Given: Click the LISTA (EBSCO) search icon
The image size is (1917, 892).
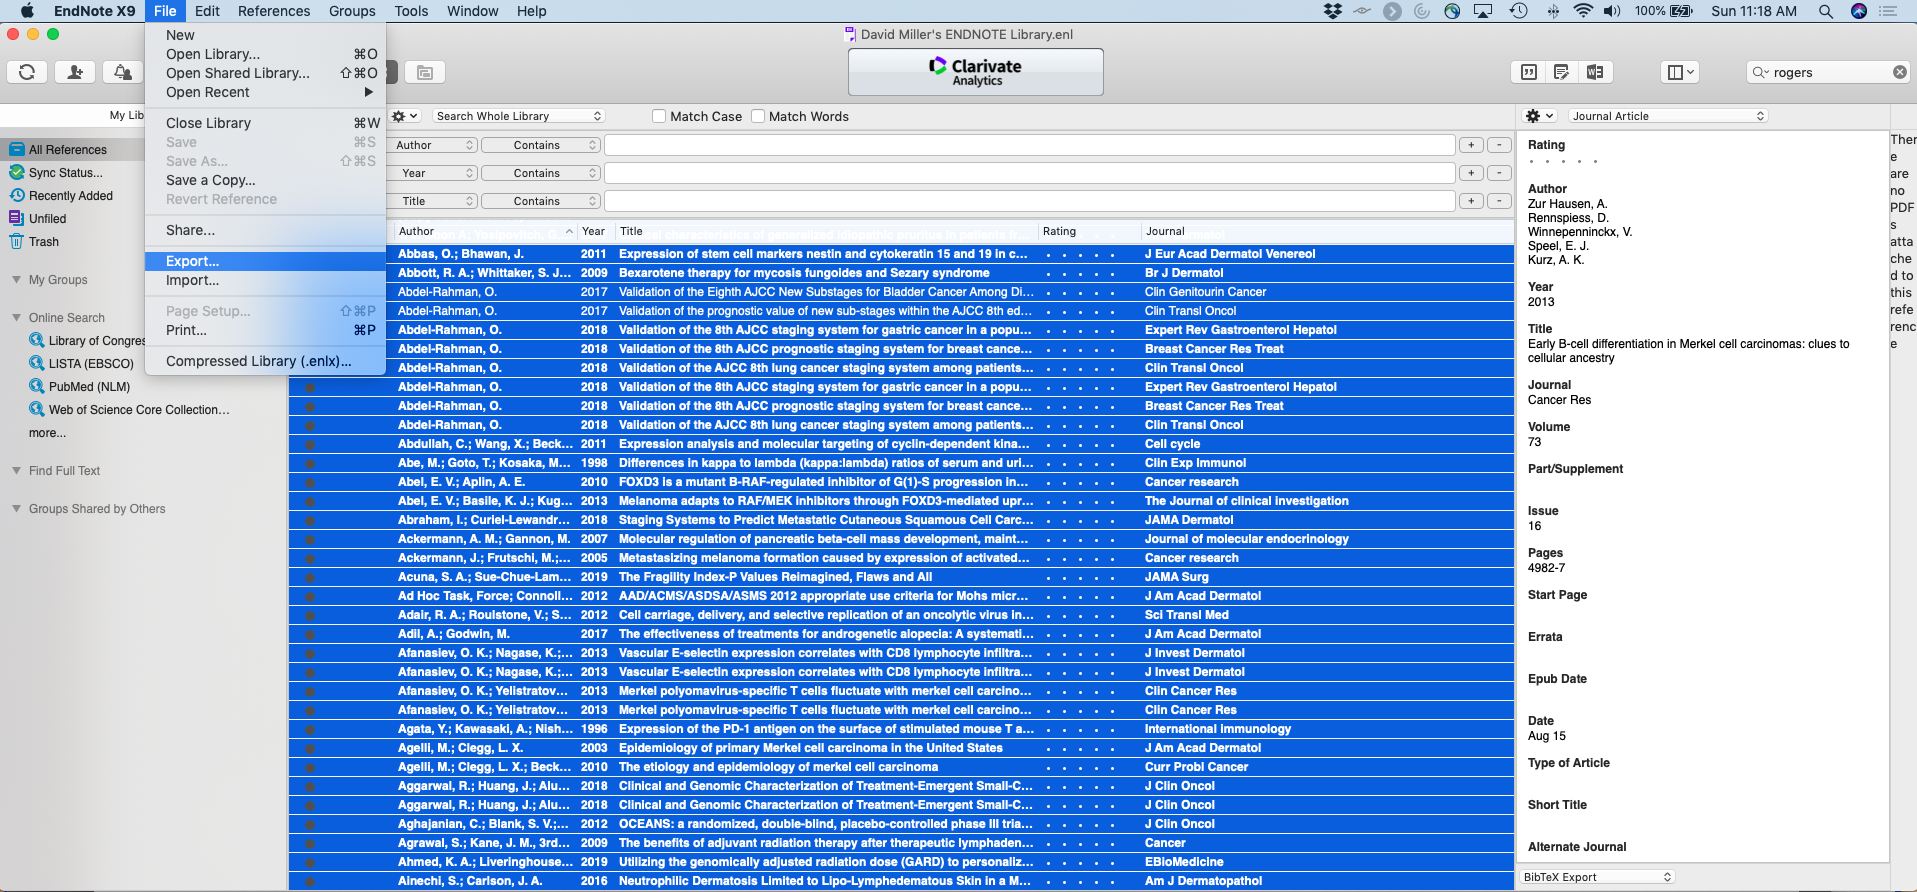Looking at the screenshot, I should coord(37,363).
